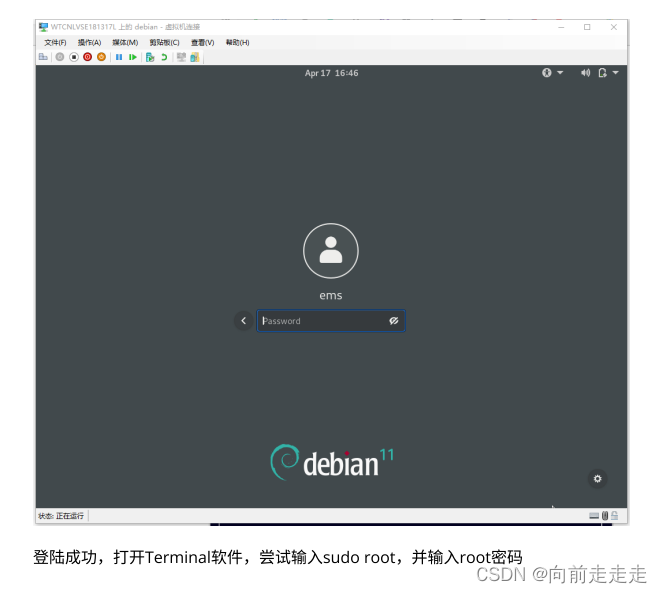The height and width of the screenshot is (593, 662).
Task: Click the ems user avatar
Action: click(x=331, y=251)
